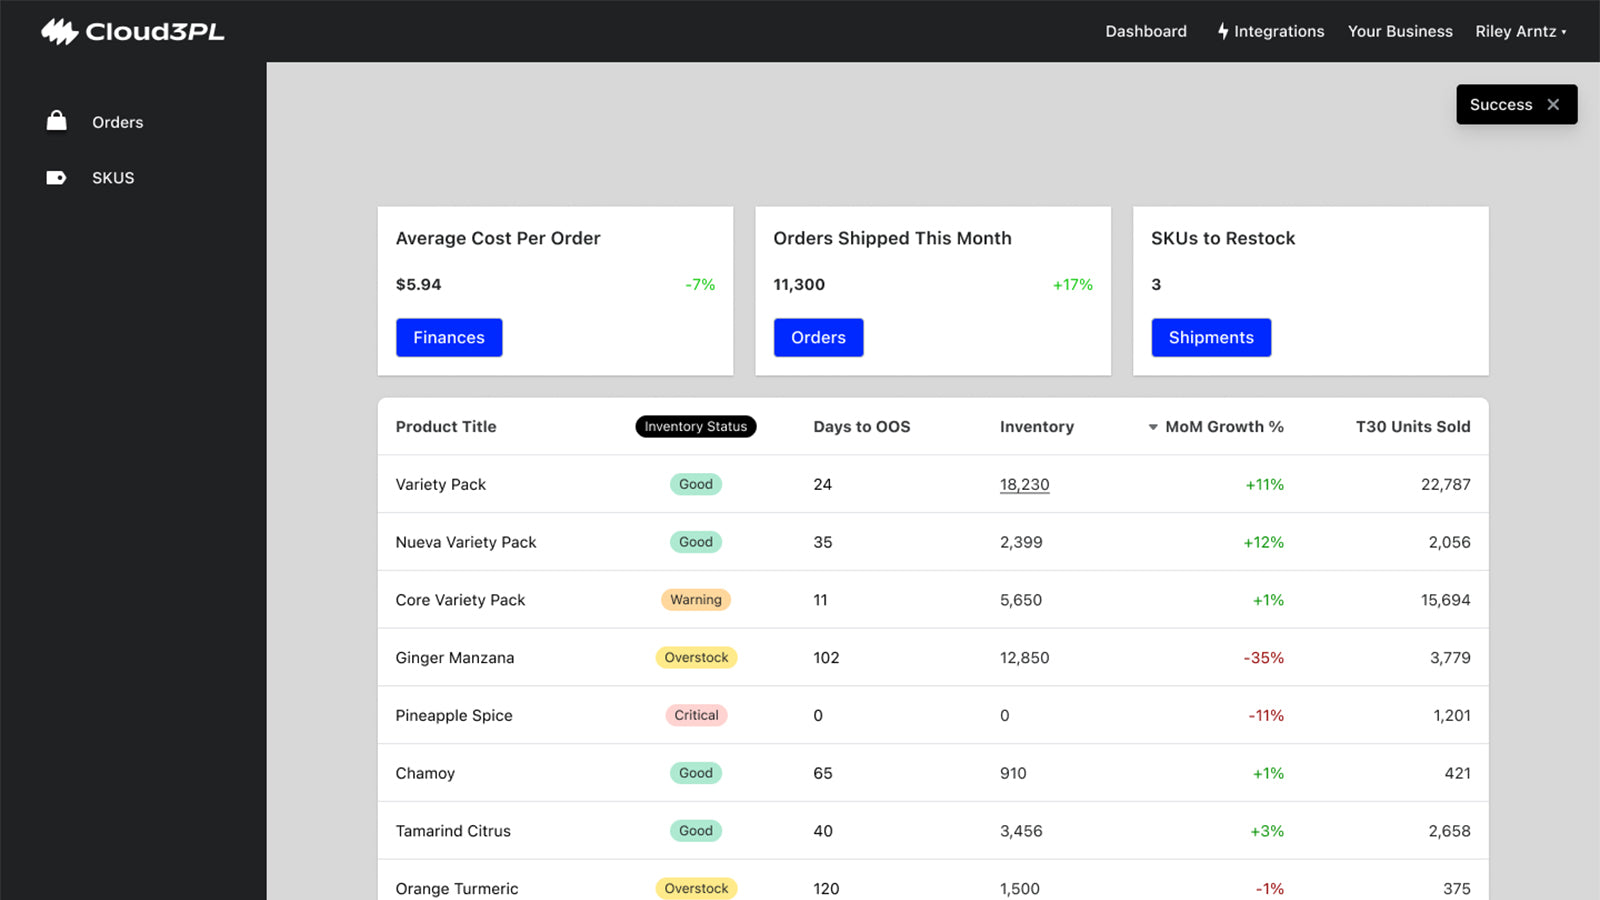Click the SKUS tag icon

click(x=56, y=178)
